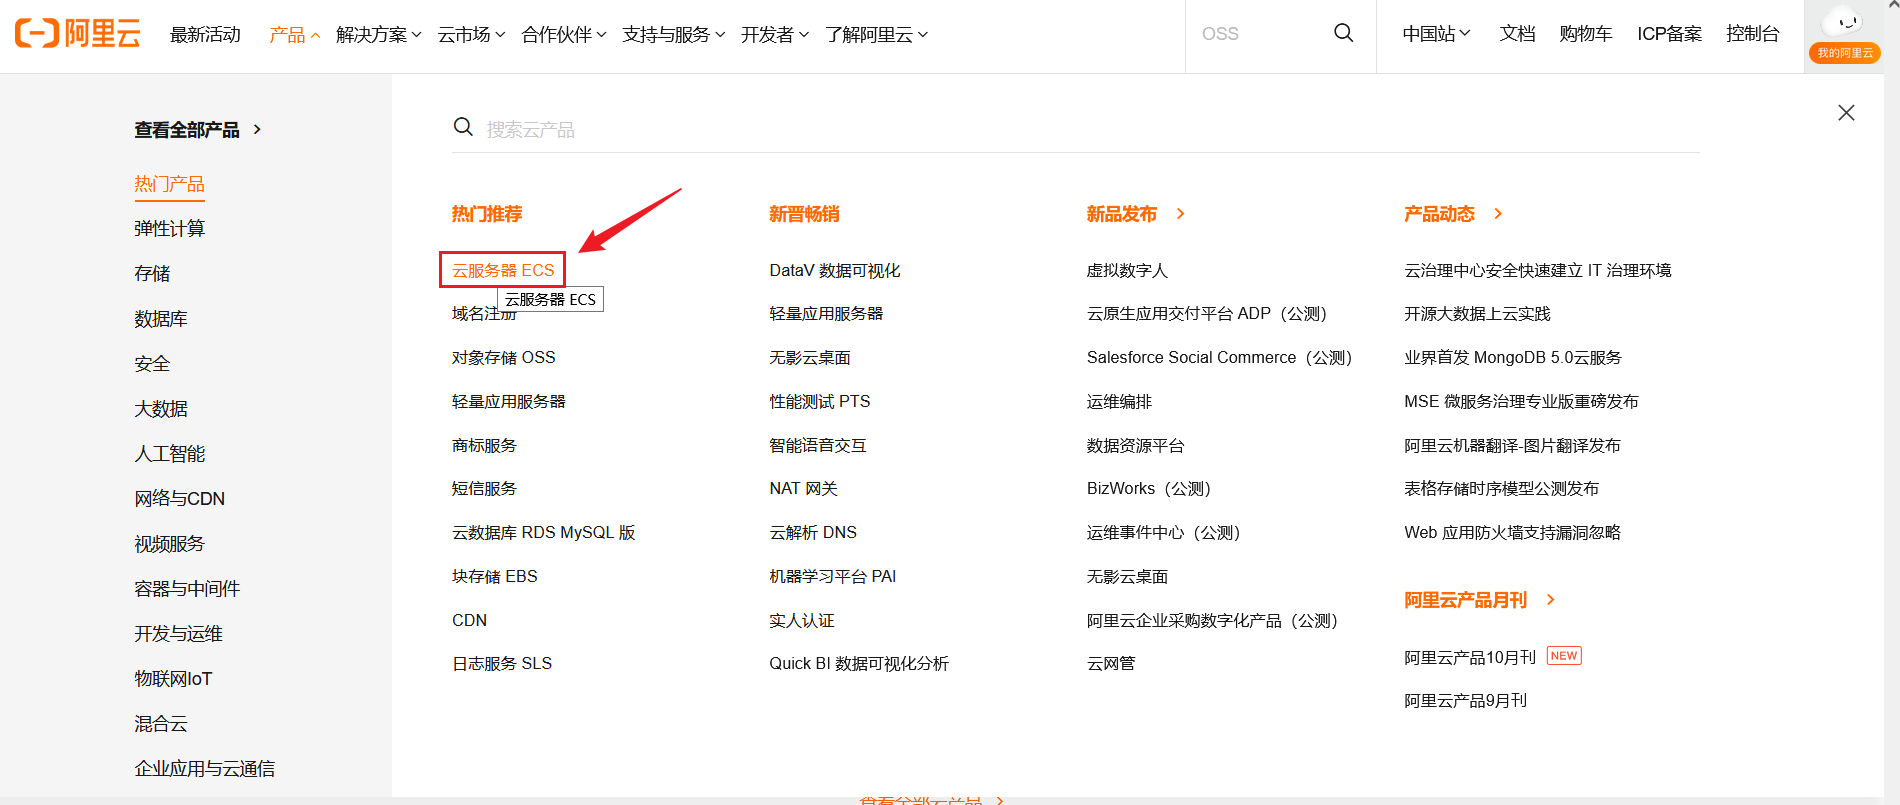Open the CDN product link
The image size is (1900, 805).
[x=469, y=620]
